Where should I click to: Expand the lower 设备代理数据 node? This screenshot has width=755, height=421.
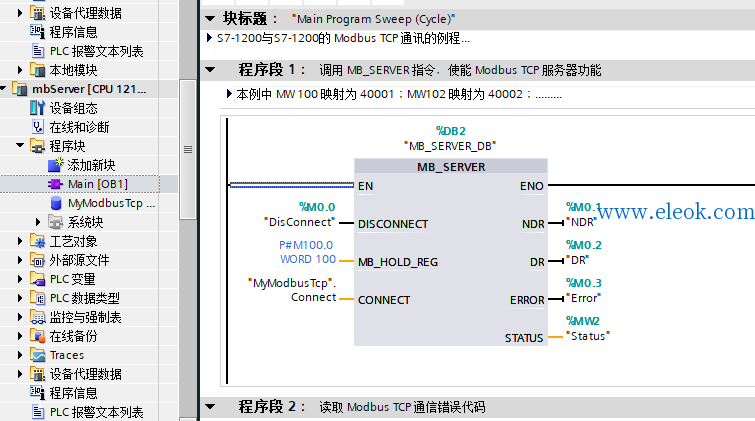coord(20,374)
